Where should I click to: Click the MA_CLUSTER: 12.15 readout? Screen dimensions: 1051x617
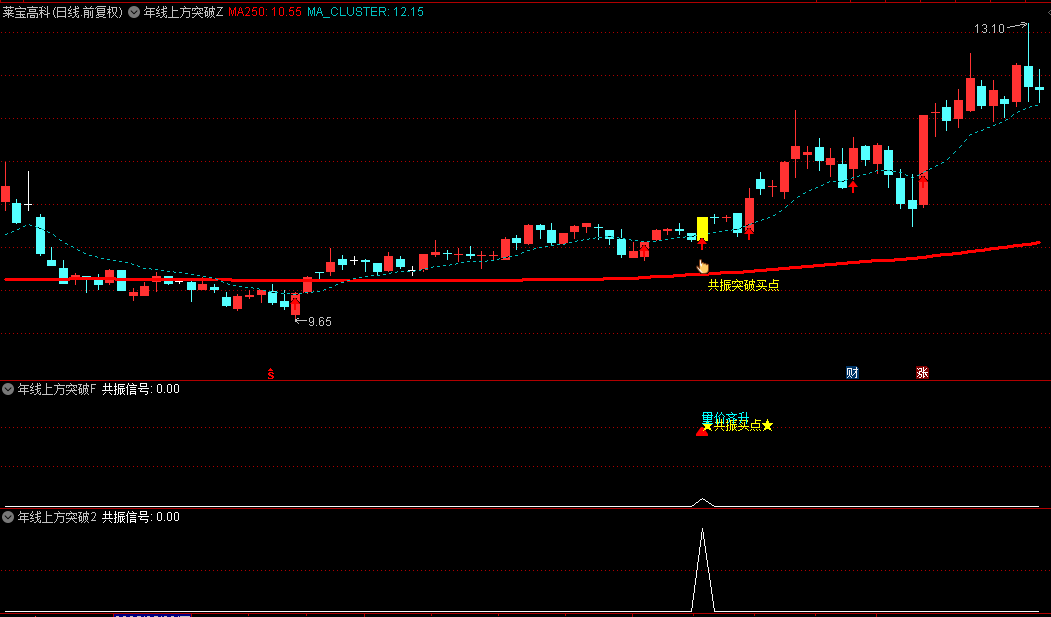[x=365, y=12]
